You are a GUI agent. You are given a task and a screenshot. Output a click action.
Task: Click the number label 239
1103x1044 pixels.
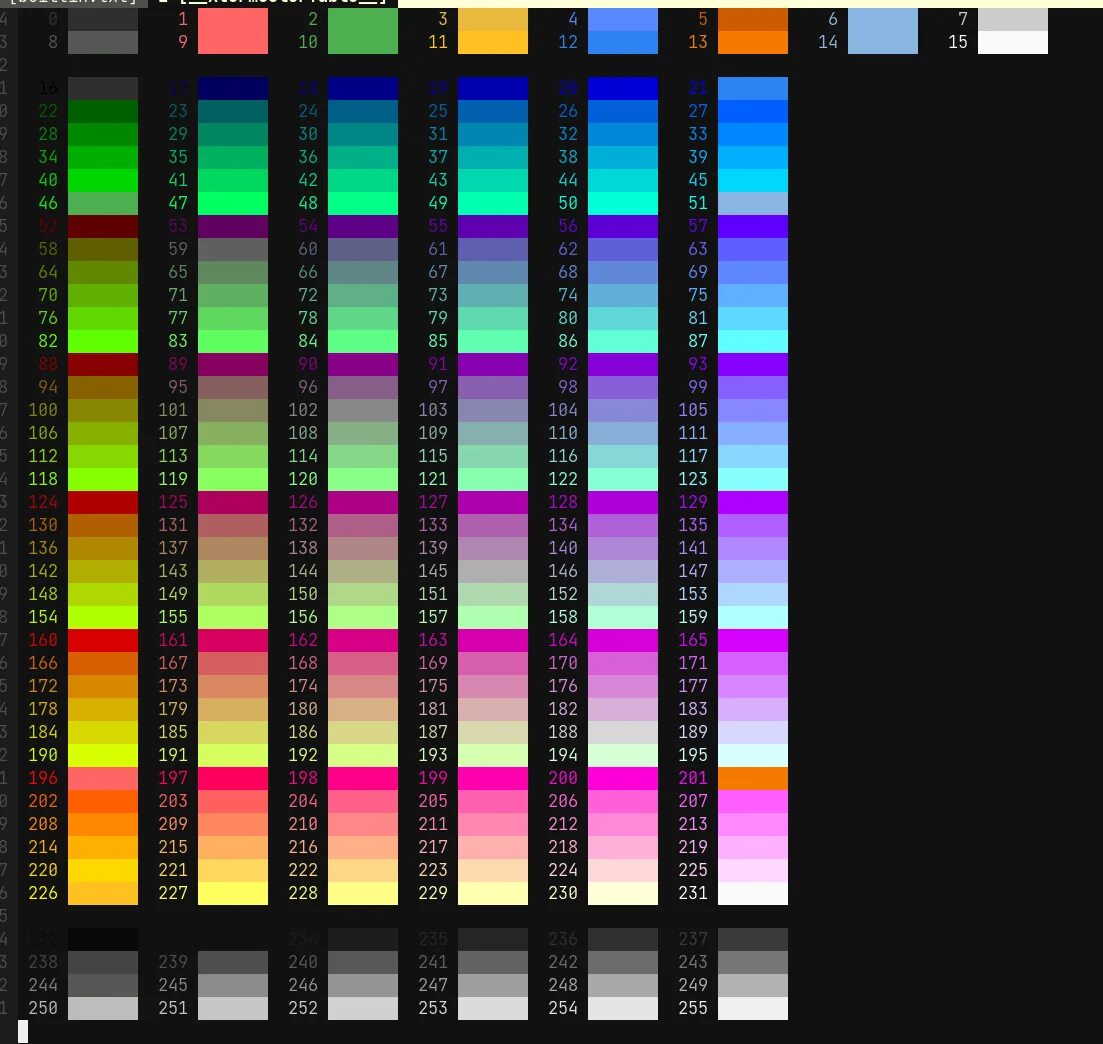(x=173, y=962)
